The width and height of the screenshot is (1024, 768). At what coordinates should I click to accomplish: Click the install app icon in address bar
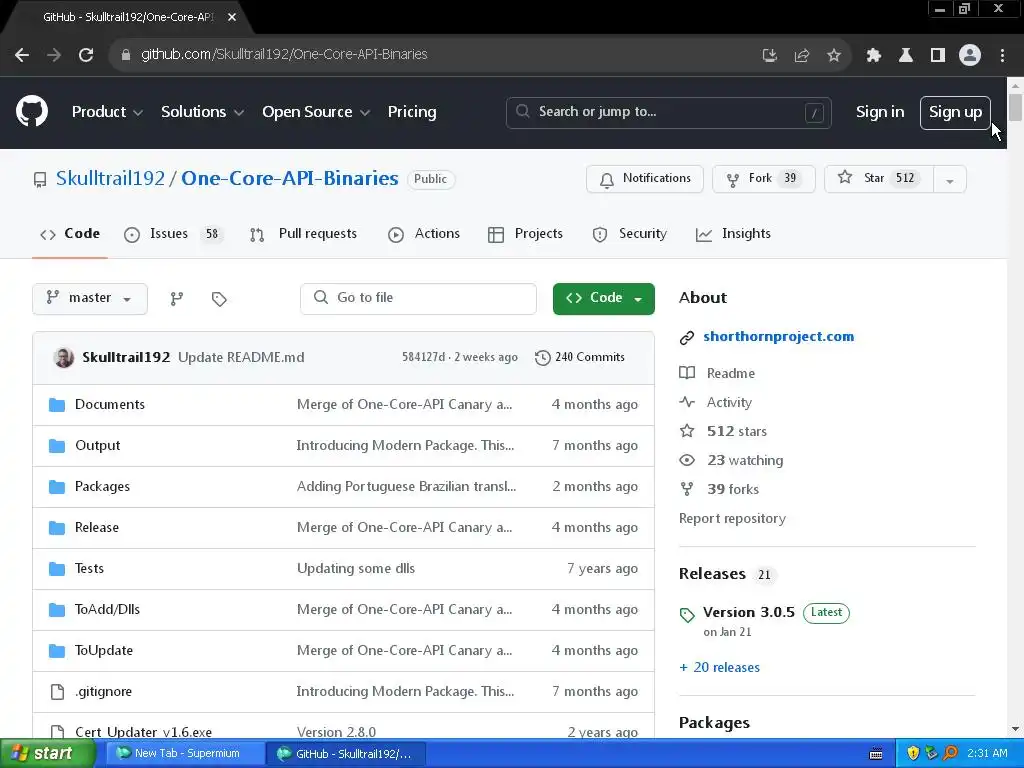(770, 56)
